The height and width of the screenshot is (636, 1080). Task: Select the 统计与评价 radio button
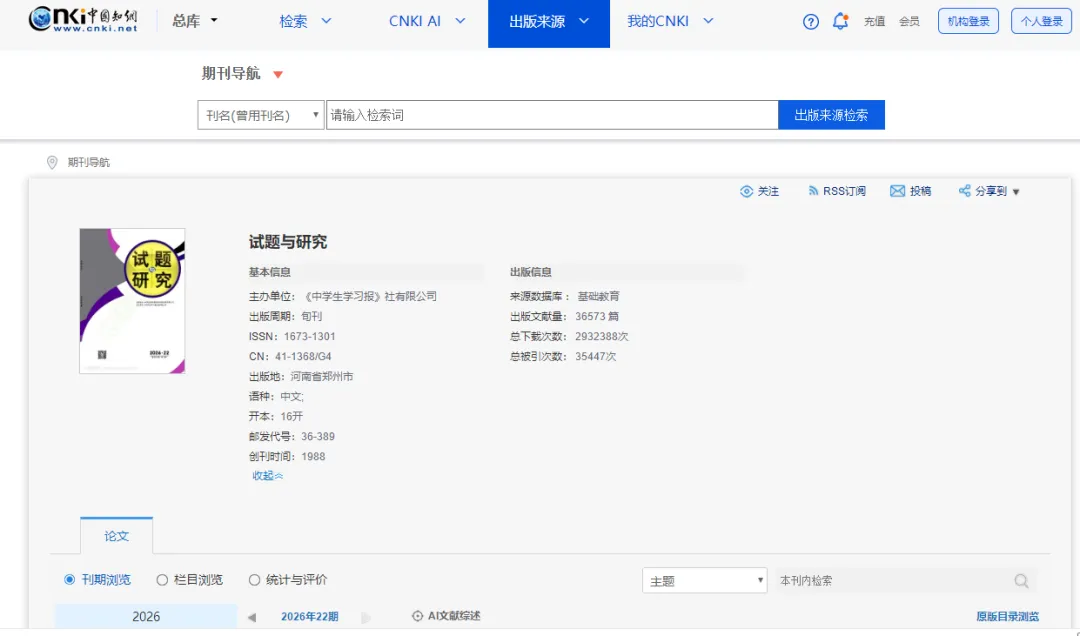click(254, 579)
